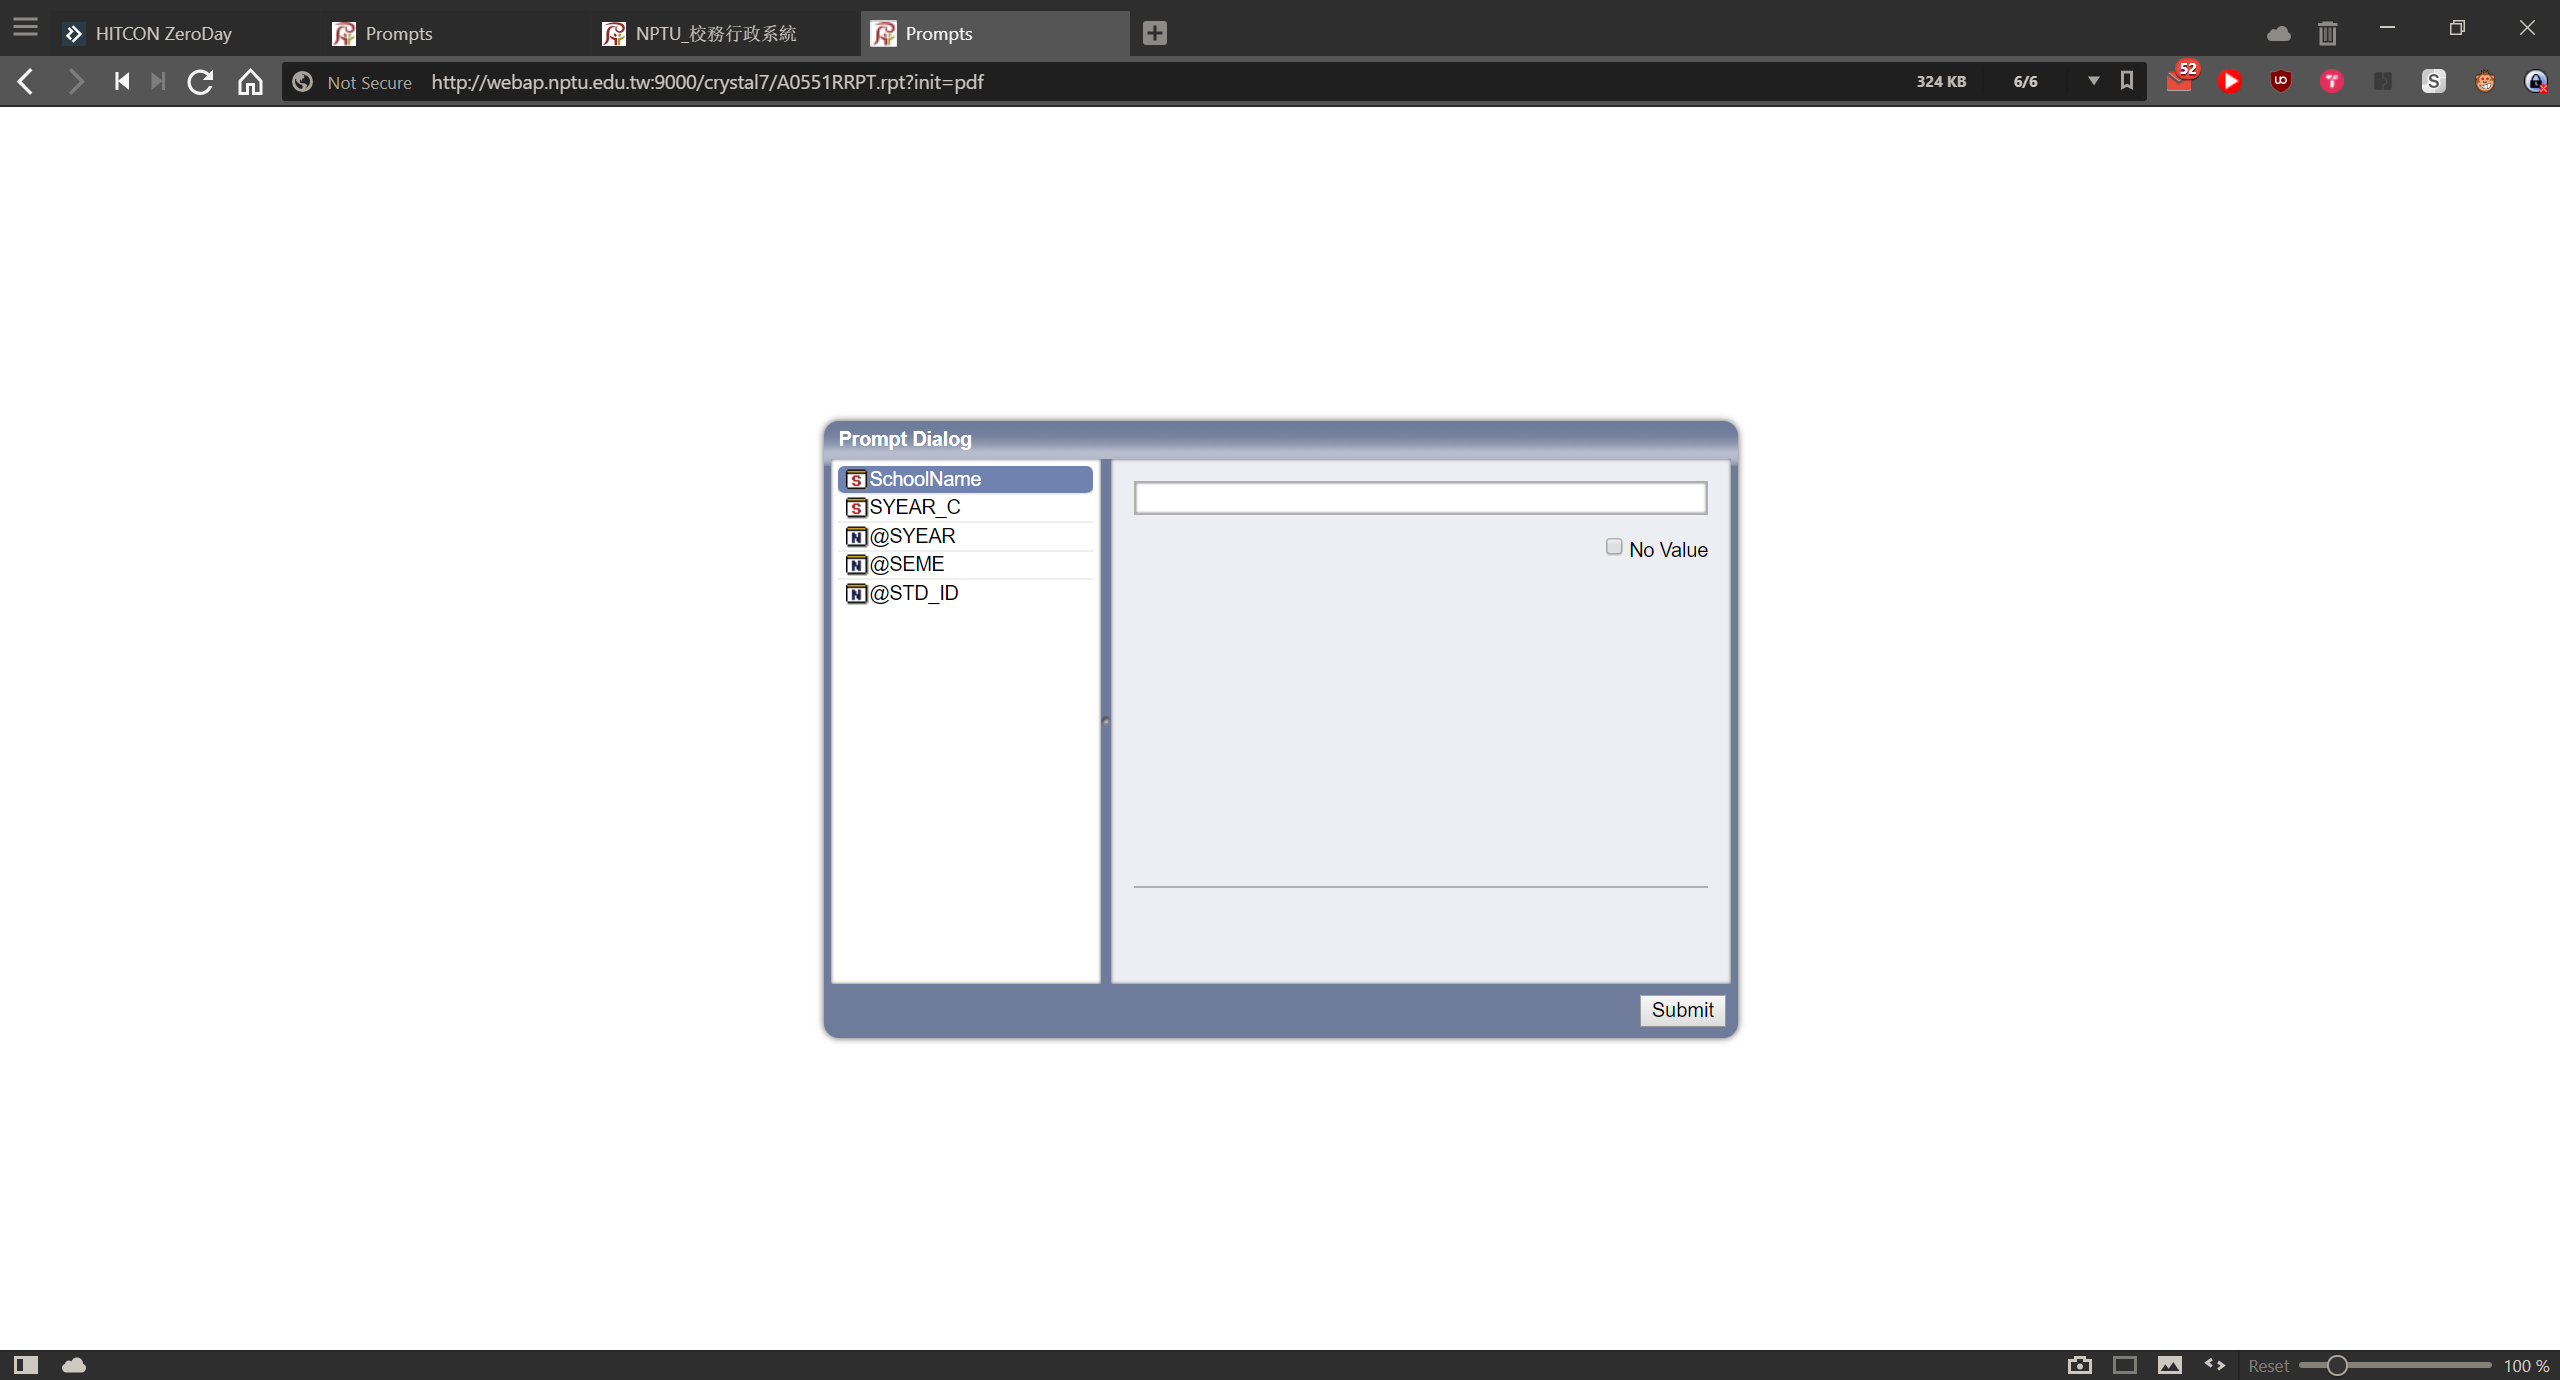Select the @STD_ID parameter
This screenshot has height=1380, width=2560.
pos(965,593)
